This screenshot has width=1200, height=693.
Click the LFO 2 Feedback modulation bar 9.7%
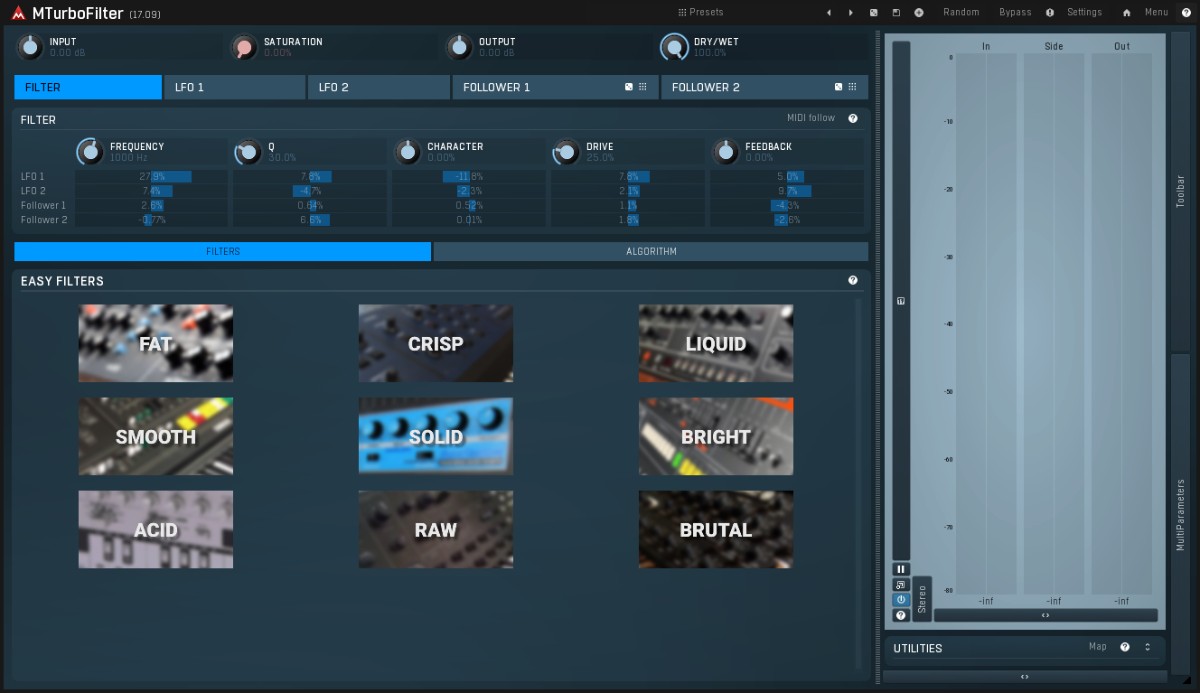(787, 191)
